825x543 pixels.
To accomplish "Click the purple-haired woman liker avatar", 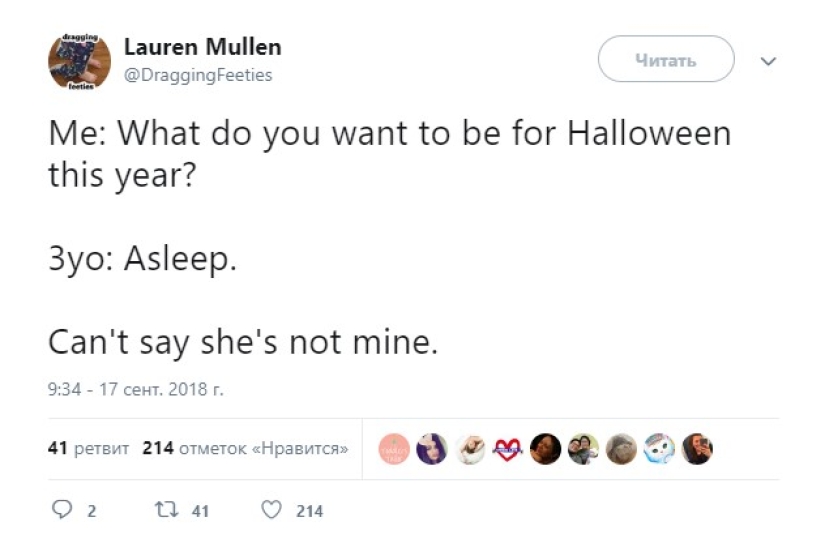I will click(431, 449).
